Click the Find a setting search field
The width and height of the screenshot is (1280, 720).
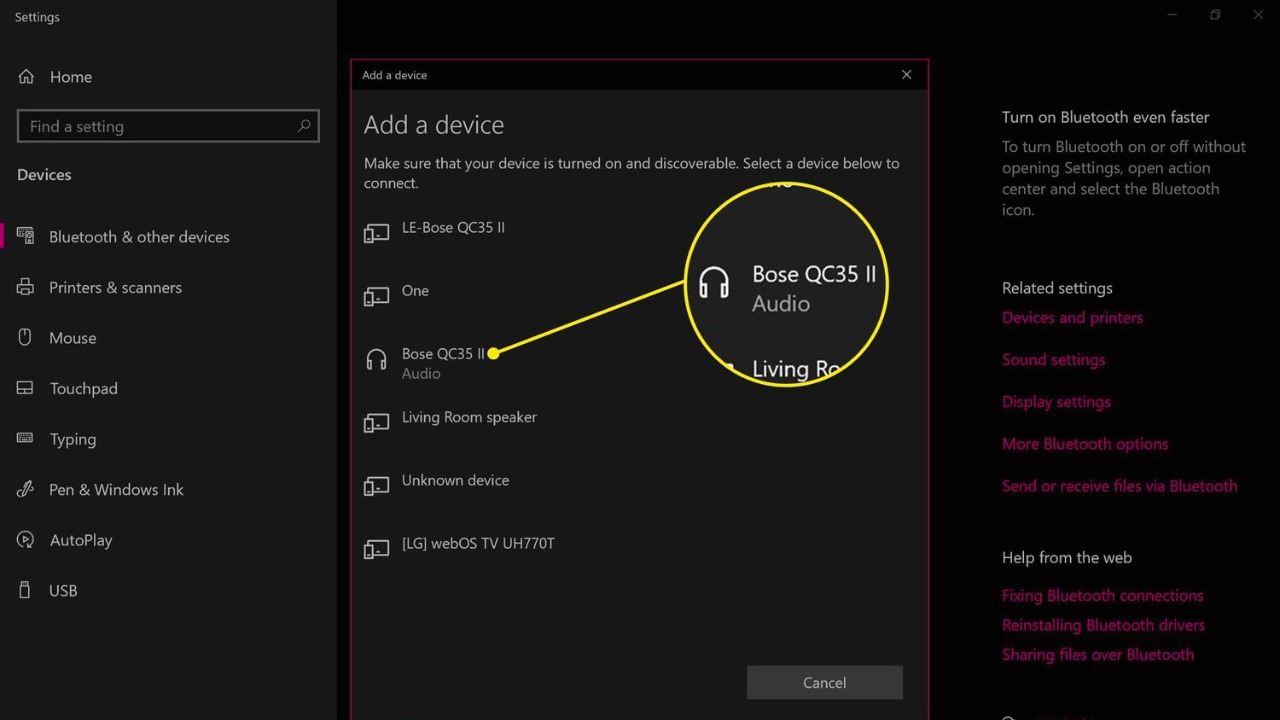coord(168,126)
